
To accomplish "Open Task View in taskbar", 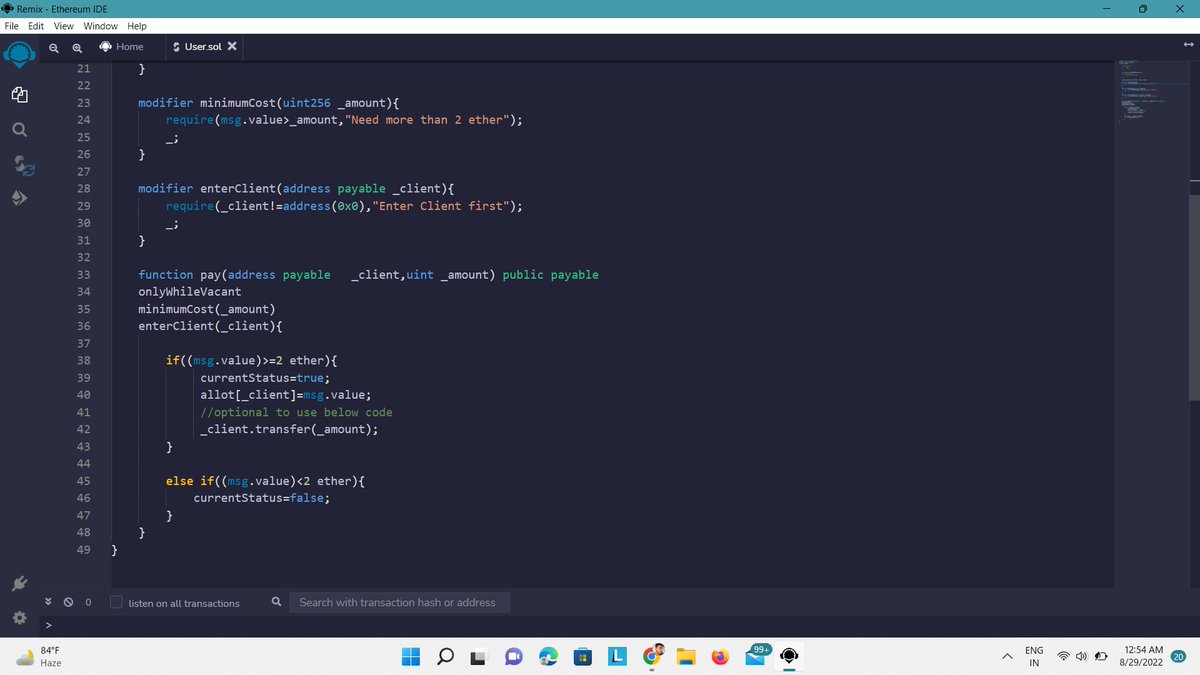I will point(480,657).
